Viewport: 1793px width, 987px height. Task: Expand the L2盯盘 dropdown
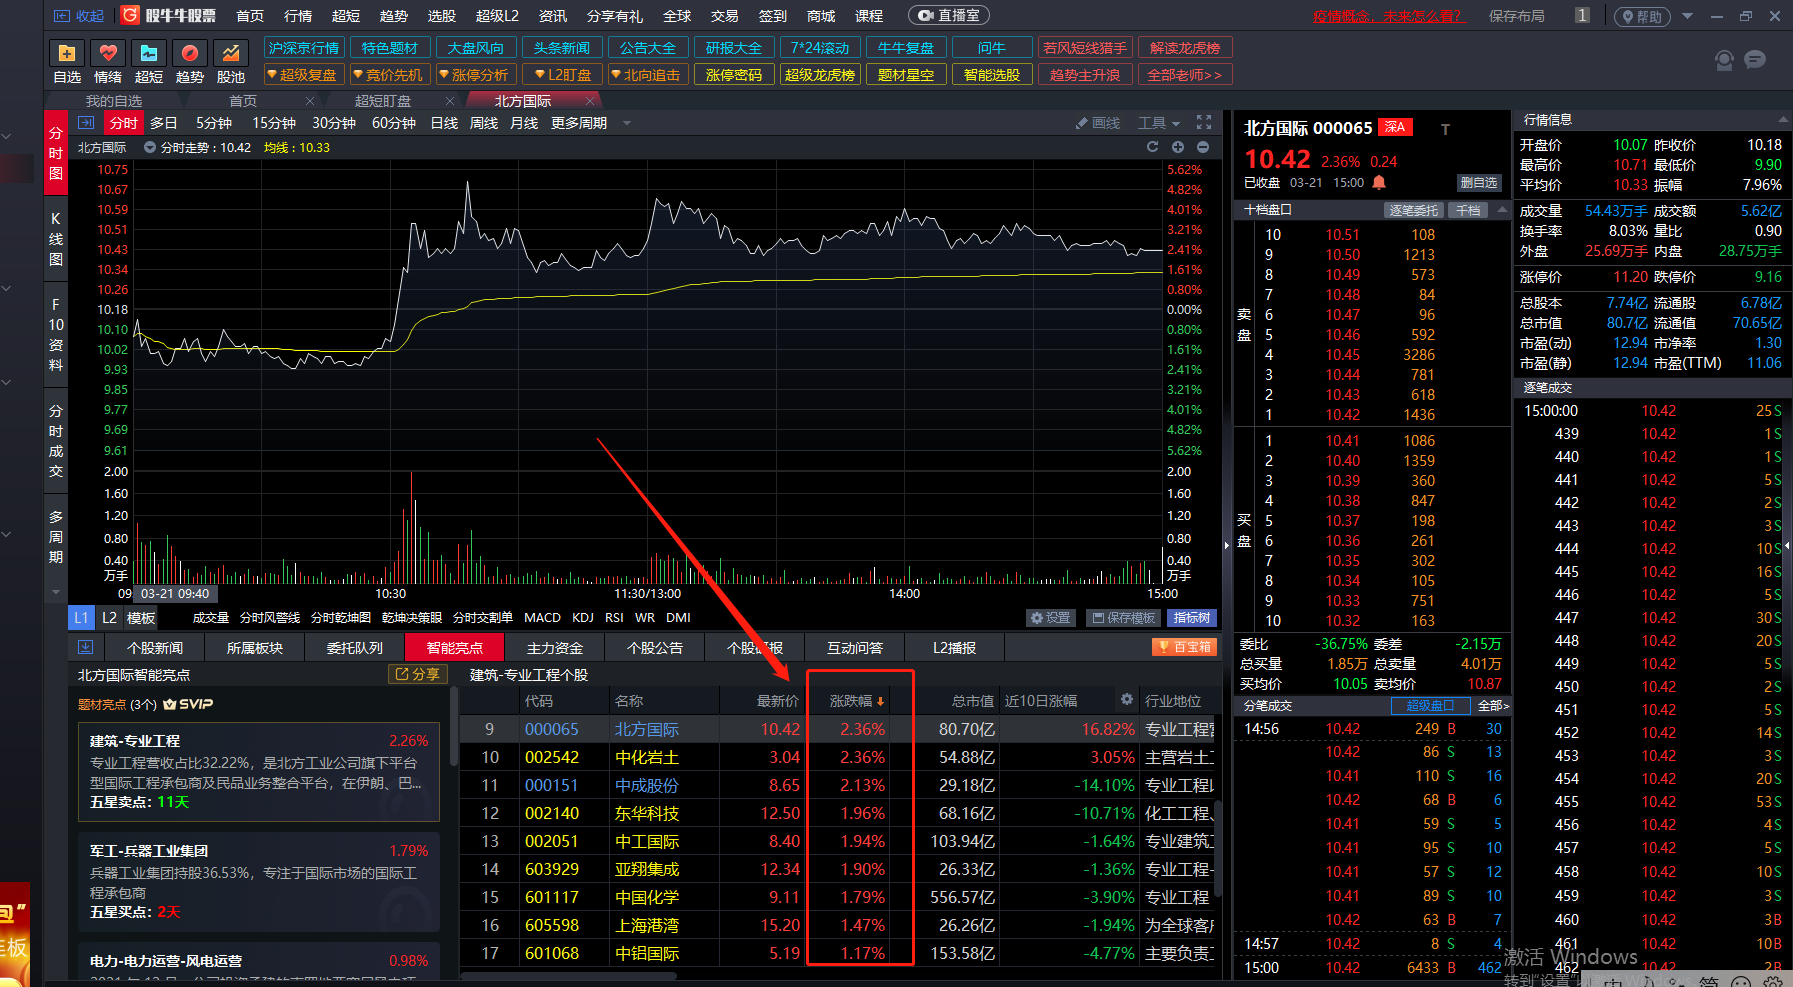[x=562, y=75]
